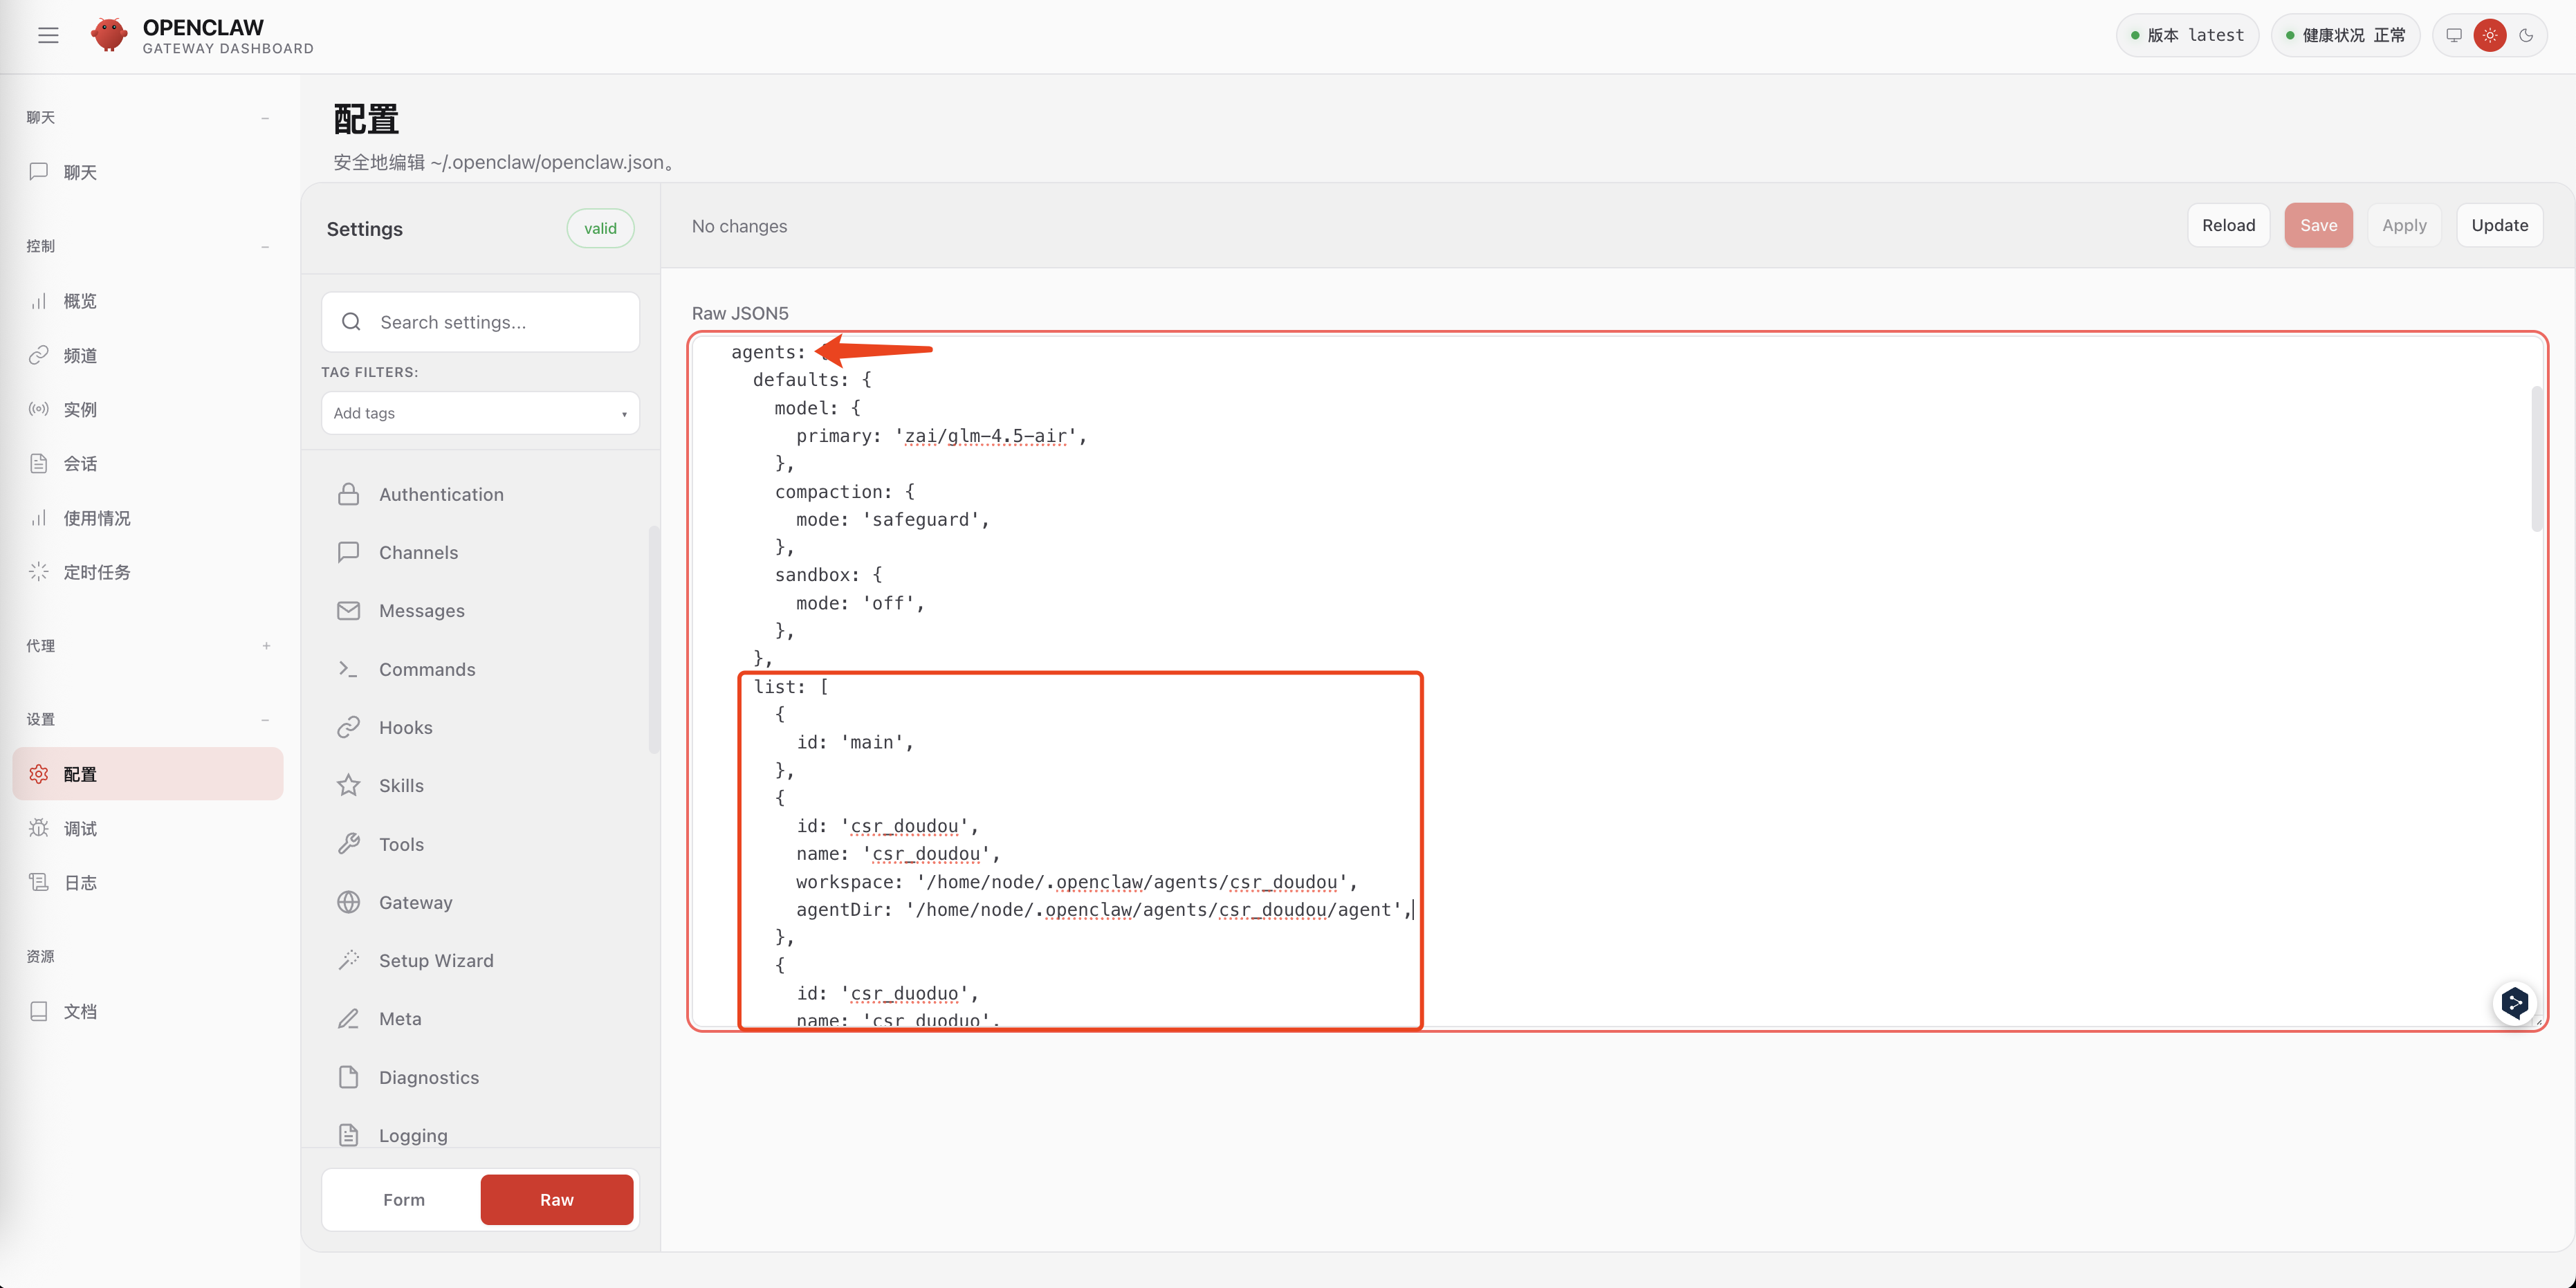
Task: Open the Add tags dropdown
Action: point(480,413)
